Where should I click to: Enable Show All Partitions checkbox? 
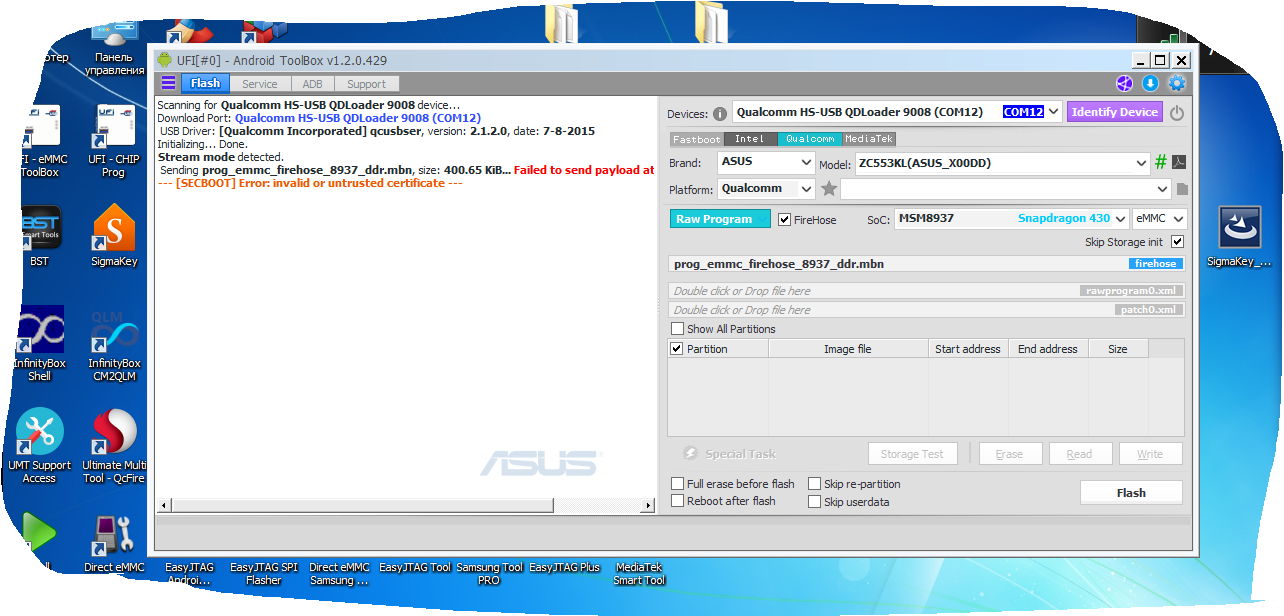(678, 329)
